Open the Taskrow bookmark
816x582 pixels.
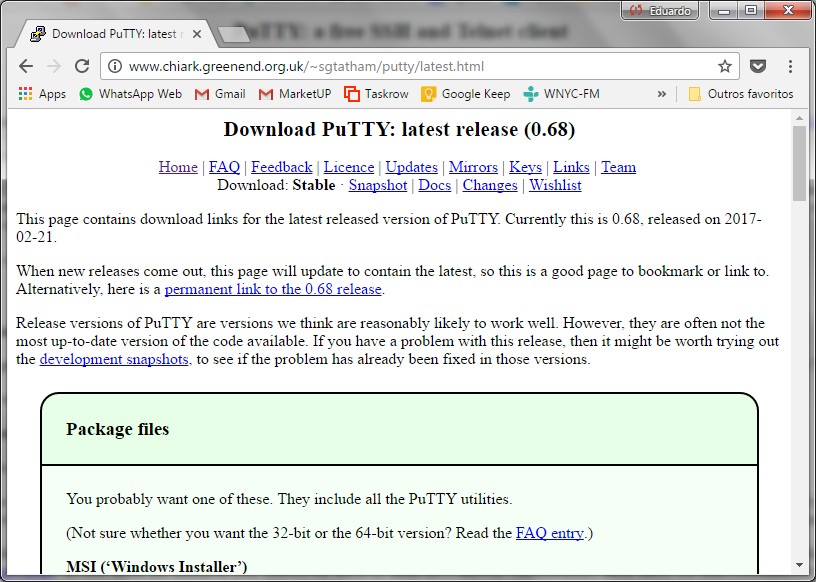coord(376,94)
